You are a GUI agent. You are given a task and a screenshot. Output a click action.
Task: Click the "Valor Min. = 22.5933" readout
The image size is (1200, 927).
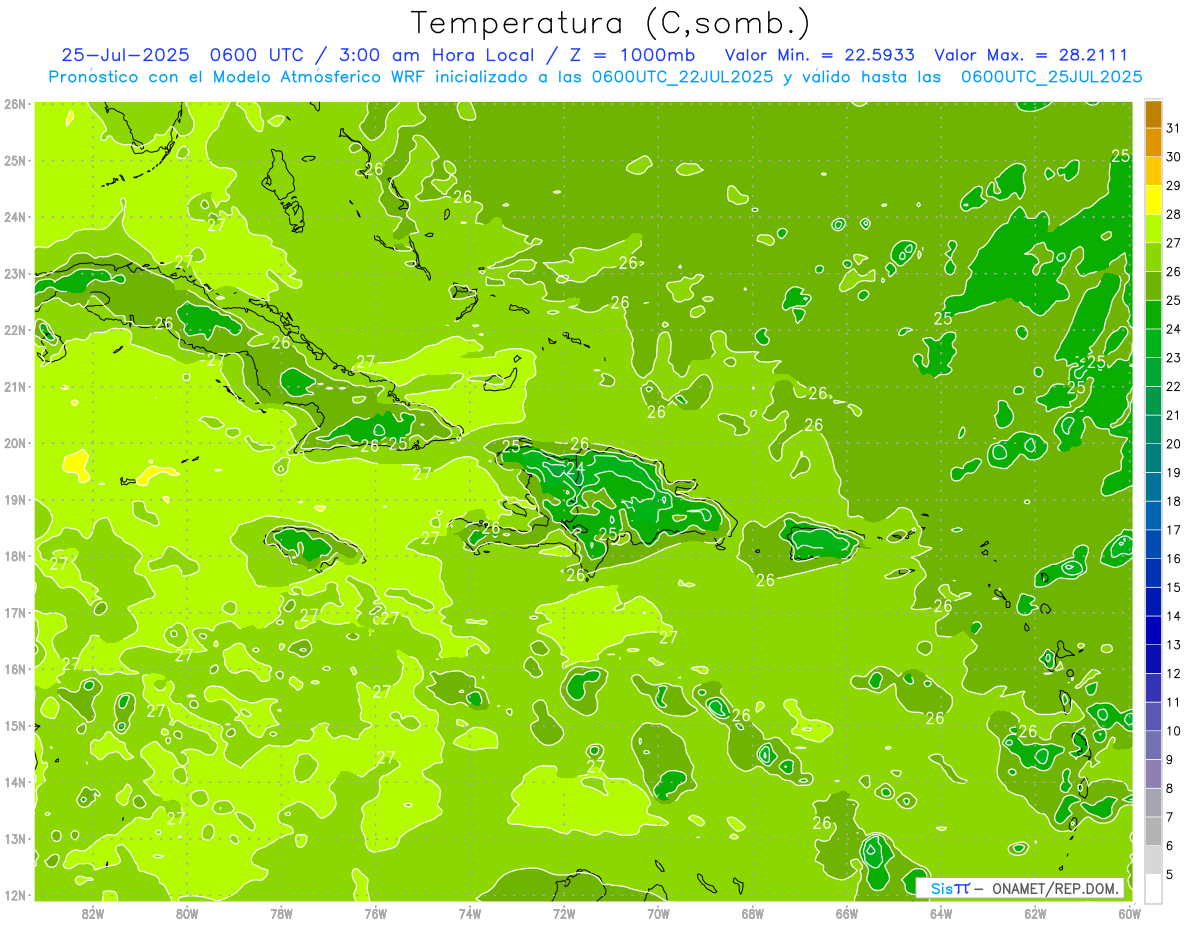(x=821, y=55)
